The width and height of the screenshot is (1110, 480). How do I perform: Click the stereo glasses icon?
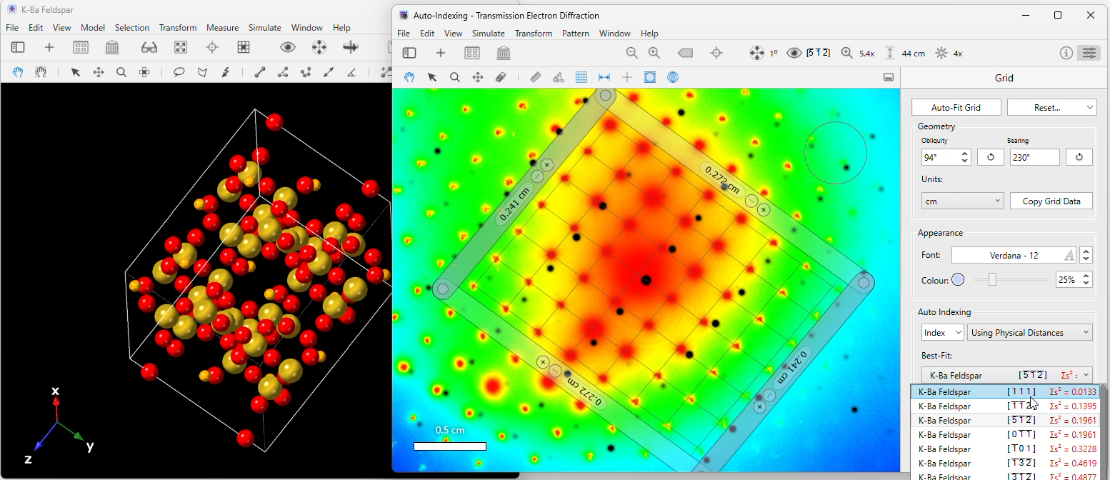pos(149,47)
